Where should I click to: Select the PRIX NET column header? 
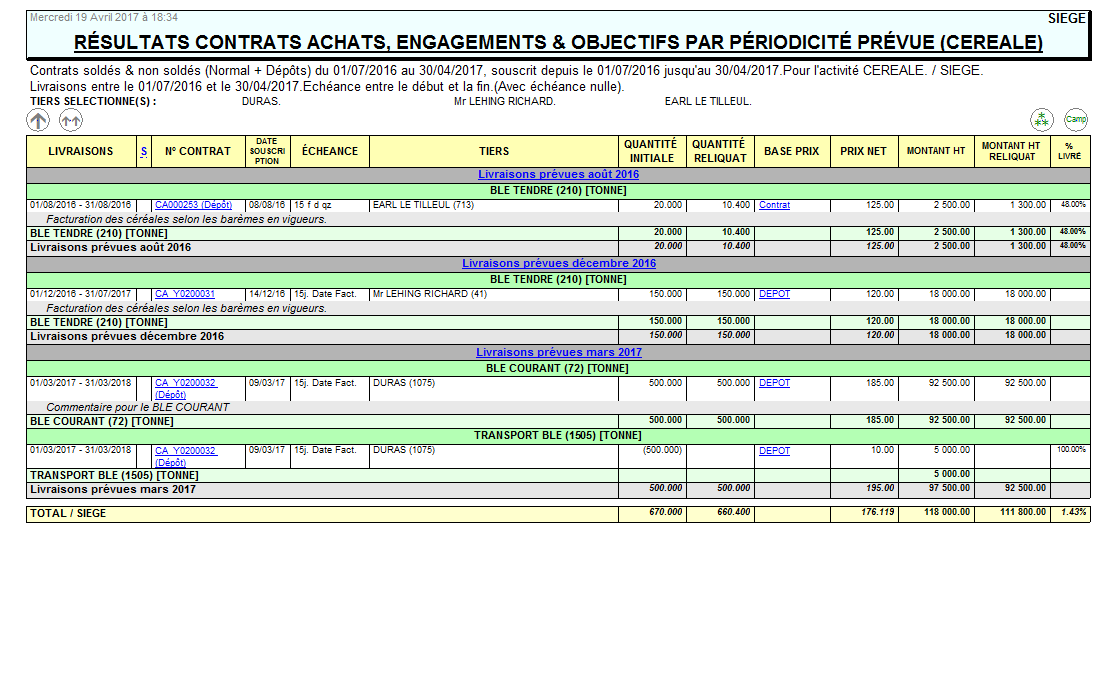point(861,151)
